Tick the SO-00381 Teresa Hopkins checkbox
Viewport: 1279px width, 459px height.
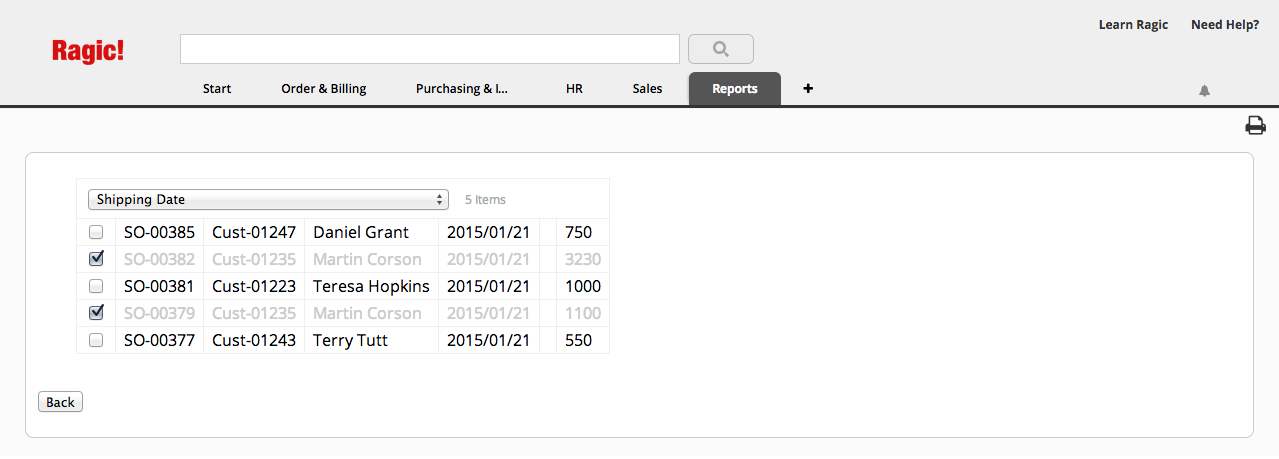coord(96,286)
